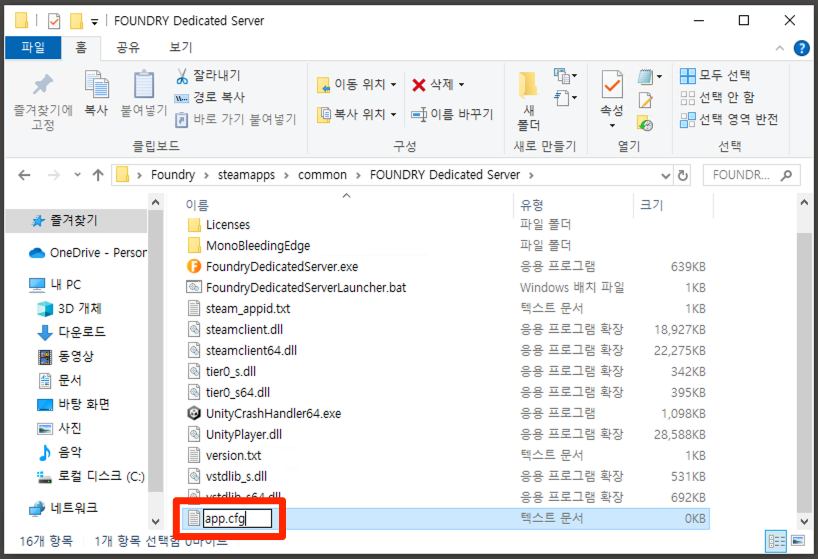Select the Licenses folder
Screen dimensions: 818x559
pyautogui.click(x=228, y=225)
